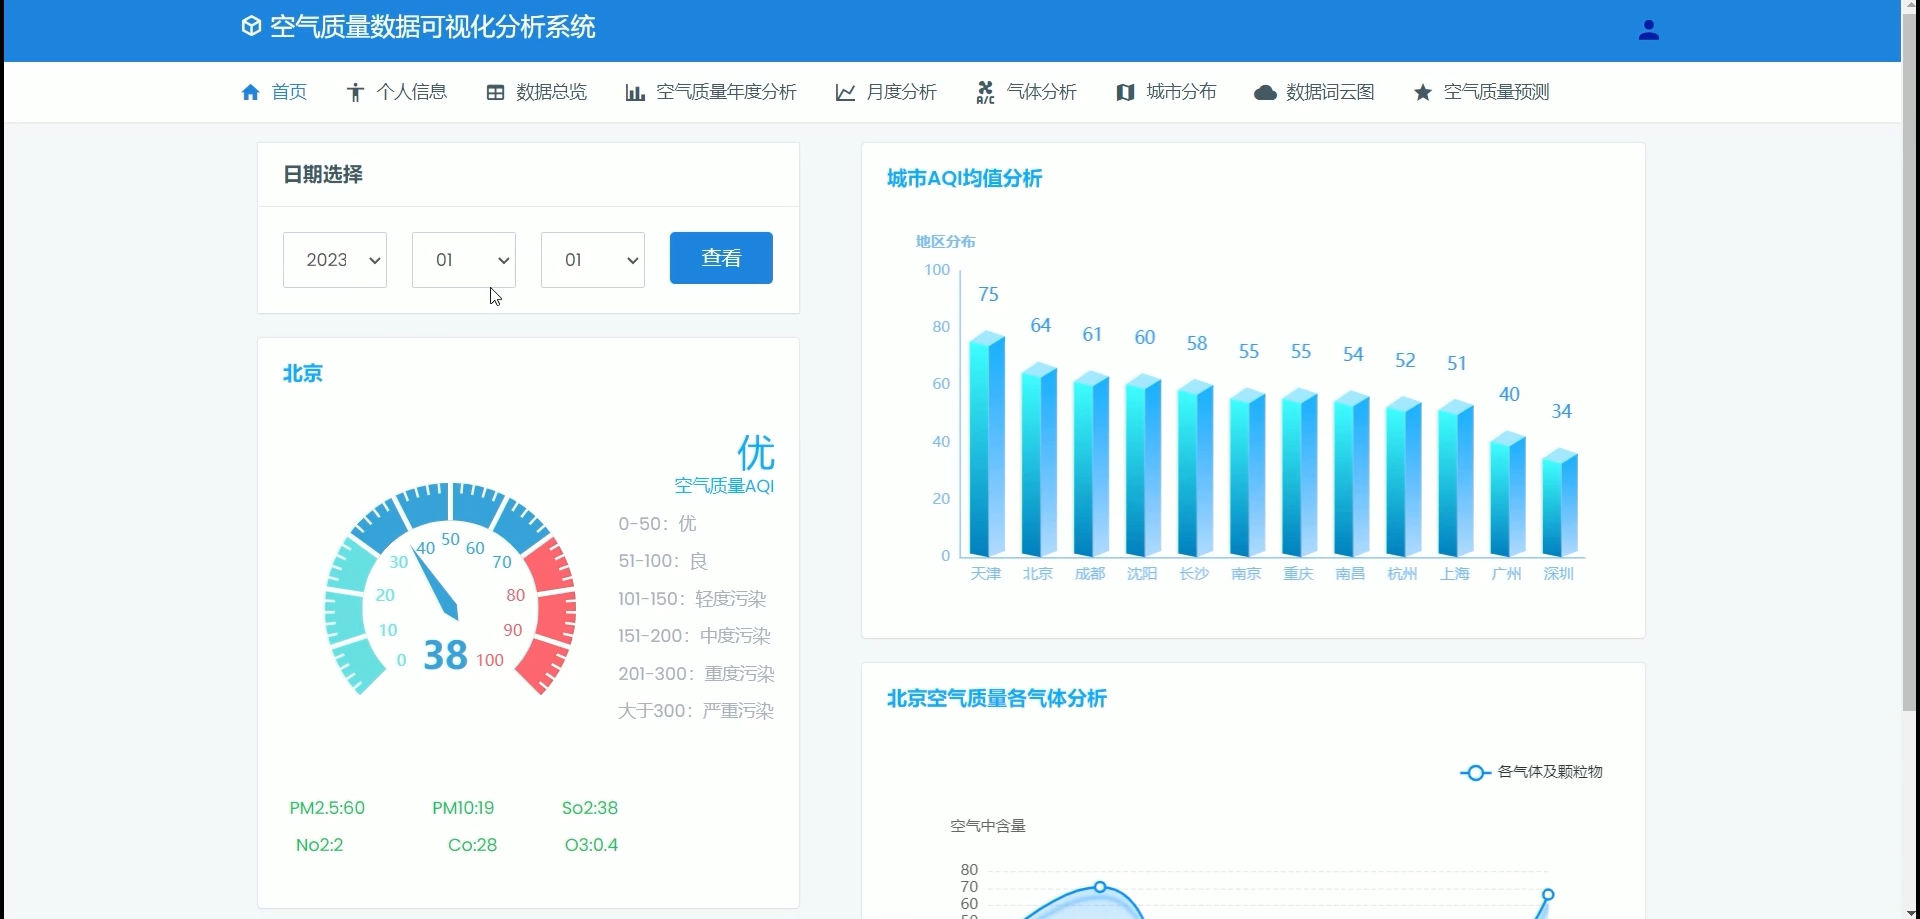Viewport: 1920px width, 919px height.
Task: Open the day selector dropdown
Action: coord(591,259)
